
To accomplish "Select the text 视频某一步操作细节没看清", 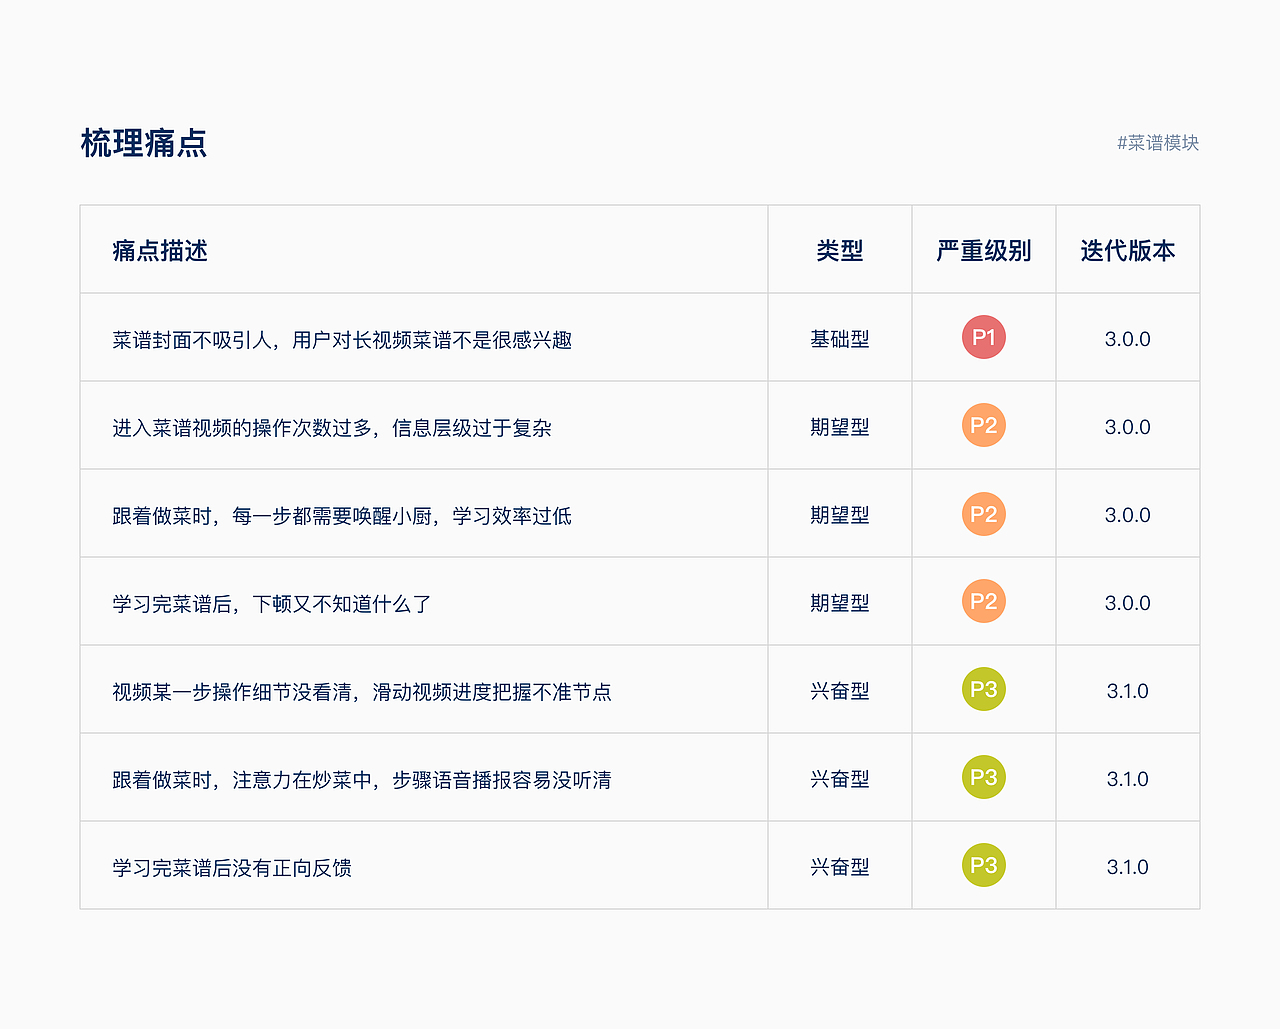I will click(x=232, y=692).
